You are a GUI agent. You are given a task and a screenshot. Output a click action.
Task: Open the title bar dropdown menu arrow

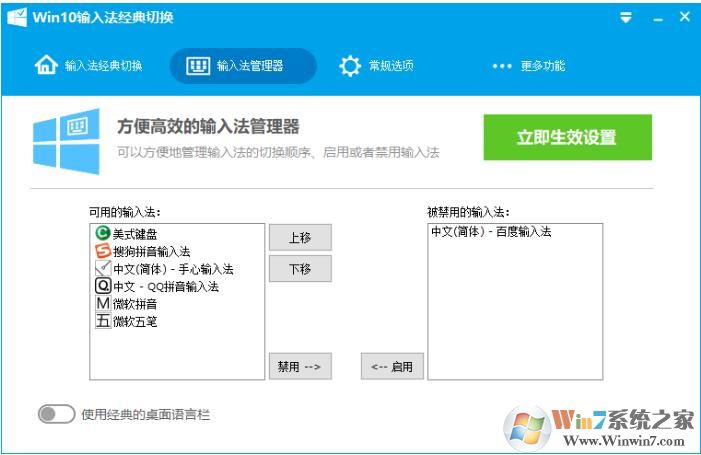pyautogui.click(x=626, y=17)
